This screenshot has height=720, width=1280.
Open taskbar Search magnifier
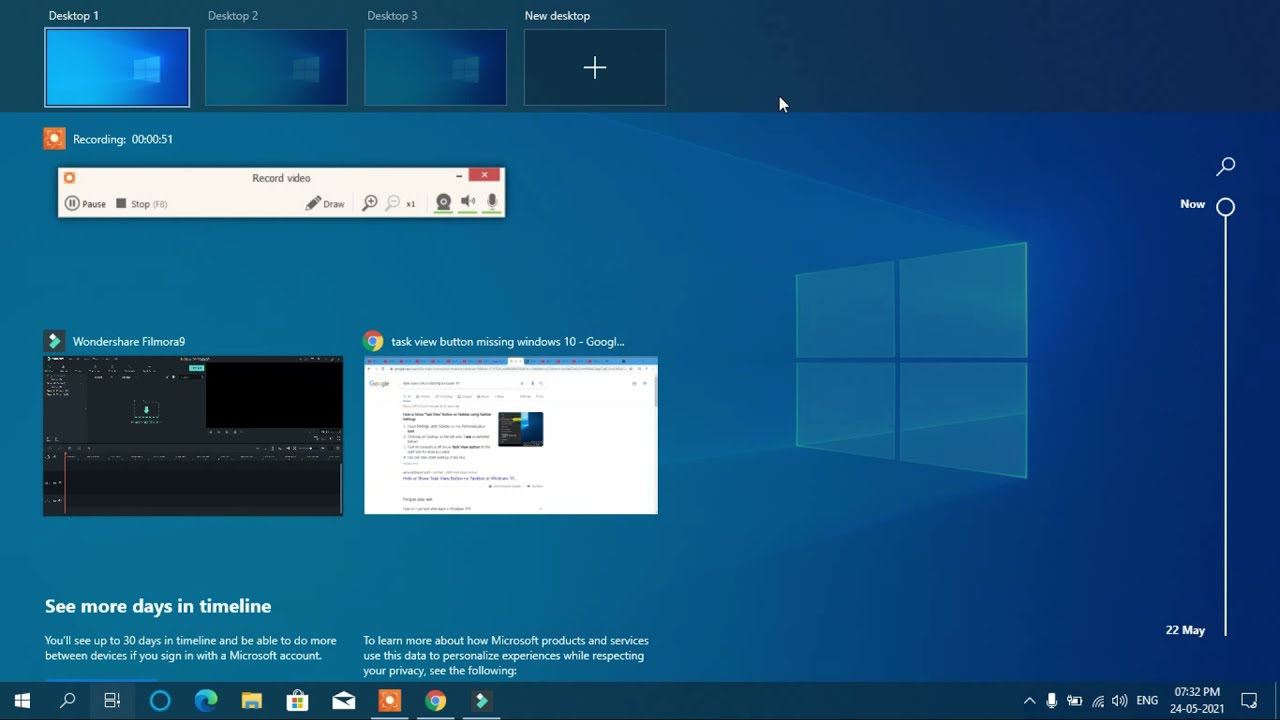point(67,701)
